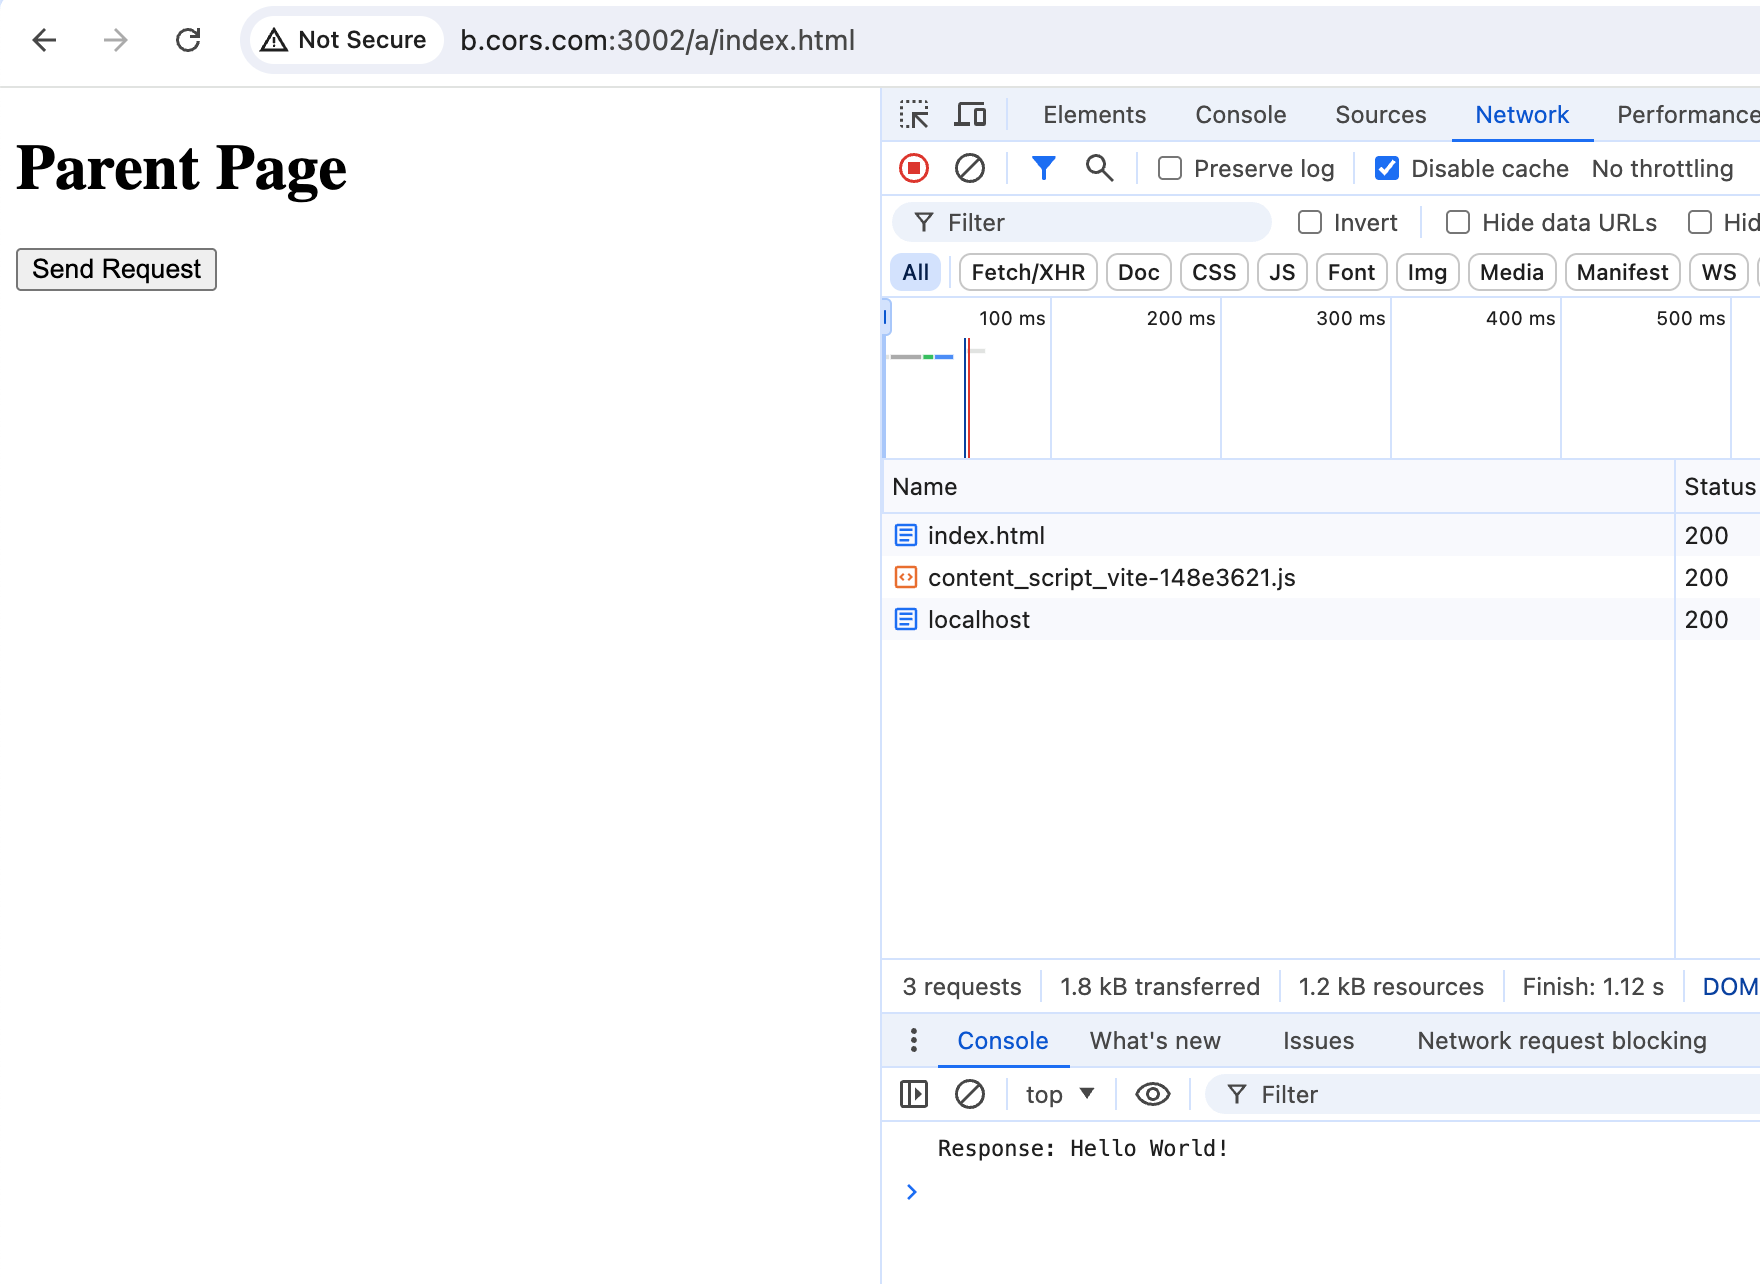Click the live expression eye icon
1760x1284 pixels.
pyautogui.click(x=1152, y=1095)
